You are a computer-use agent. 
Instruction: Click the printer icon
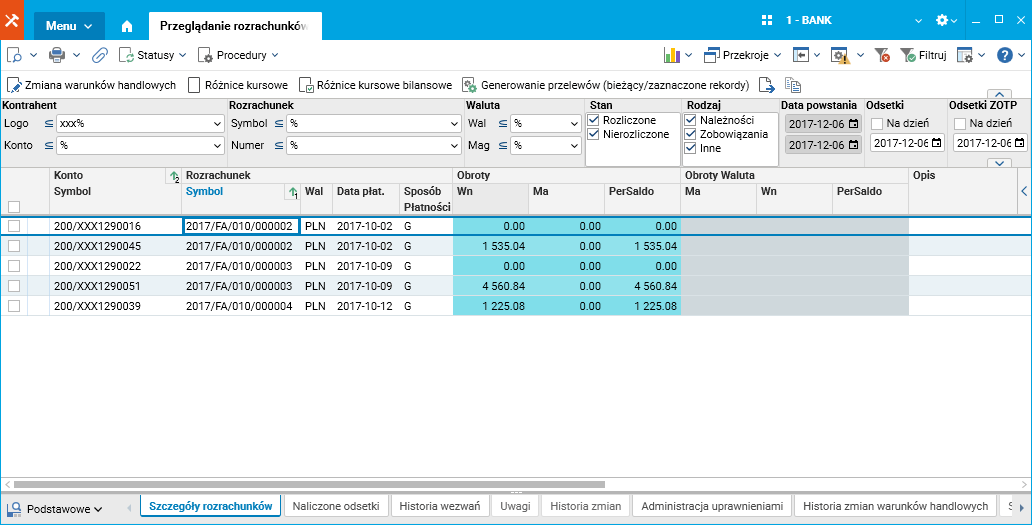click(57, 55)
